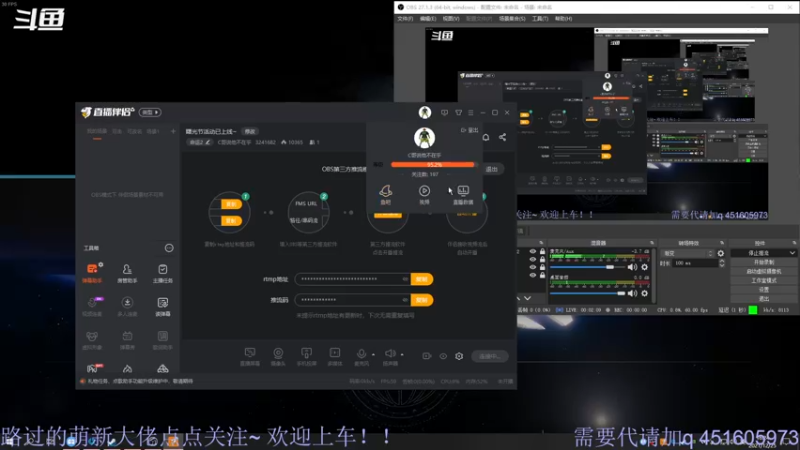Click 开始录制 button in OBS controls
The height and width of the screenshot is (450, 800).
[763, 262]
